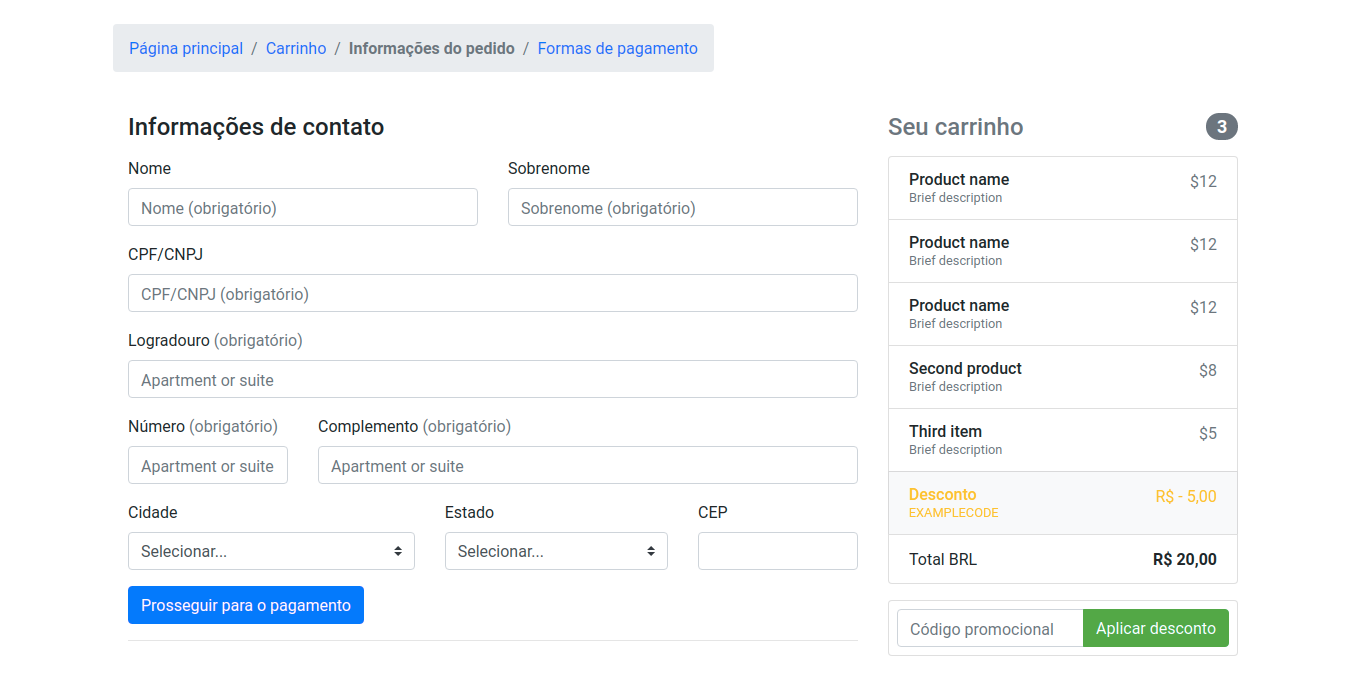Click the Página principal breadcrumb link
The height and width of the screenshot is (696, 1366).
point(186,48)
